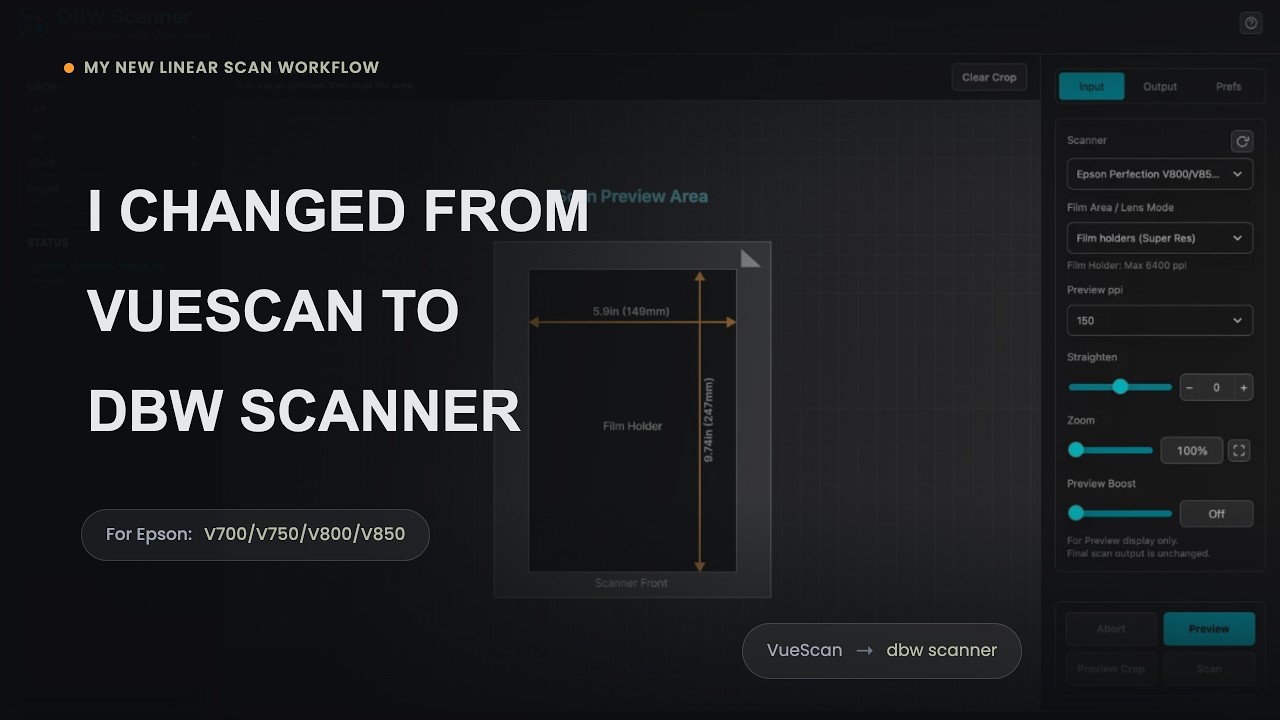Increase straighten value with plus button
Image resolution: width=1280 pixels, height=720 pixels.
coord(1243,387)
